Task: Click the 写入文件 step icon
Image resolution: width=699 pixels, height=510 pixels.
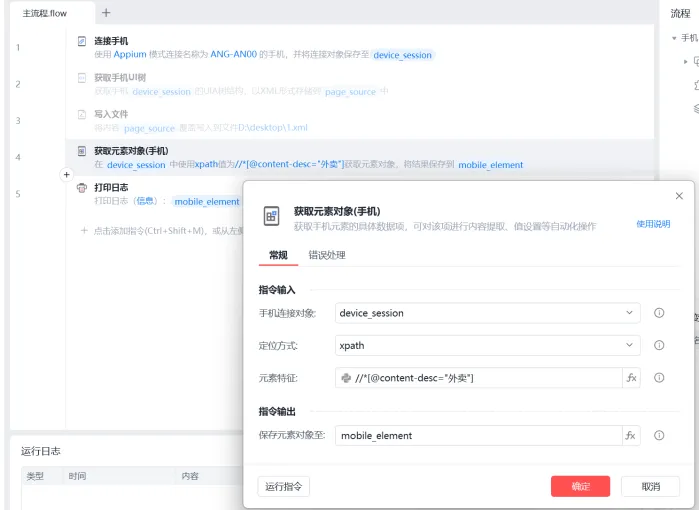Action: [82, 115]
